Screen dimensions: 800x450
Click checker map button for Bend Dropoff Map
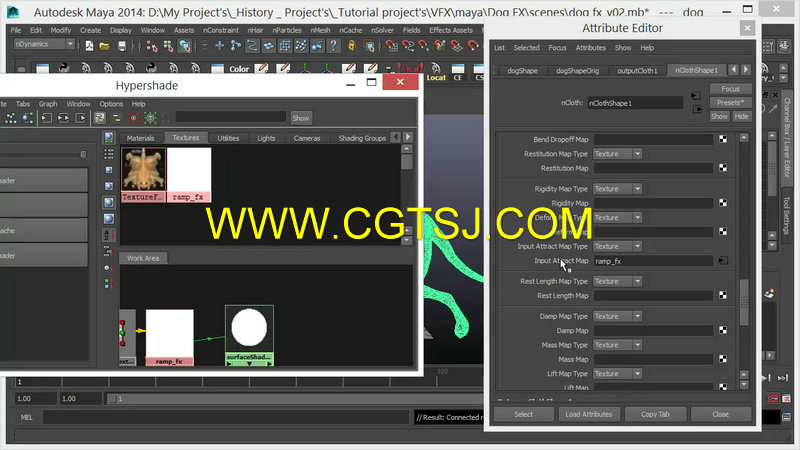723,139
